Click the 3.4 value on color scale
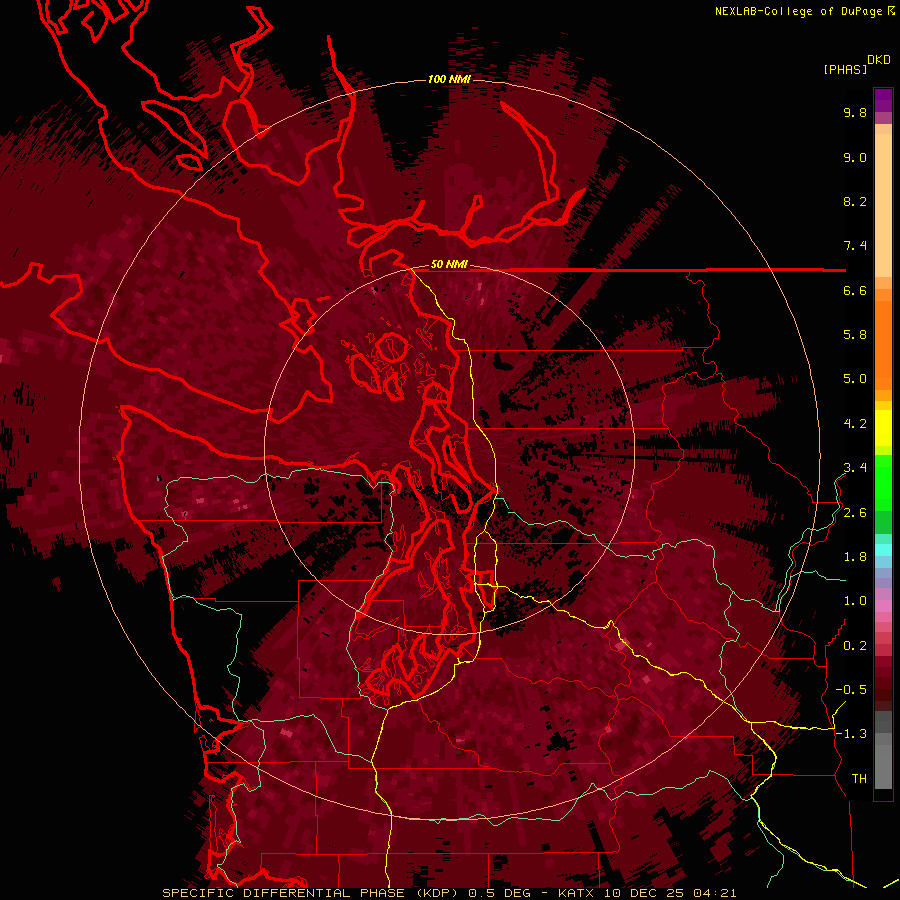 (855, 468)
